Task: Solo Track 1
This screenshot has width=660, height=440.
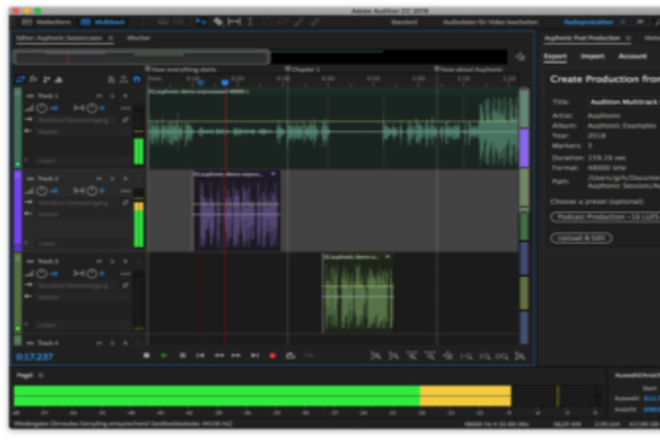Action: [112, 96]
